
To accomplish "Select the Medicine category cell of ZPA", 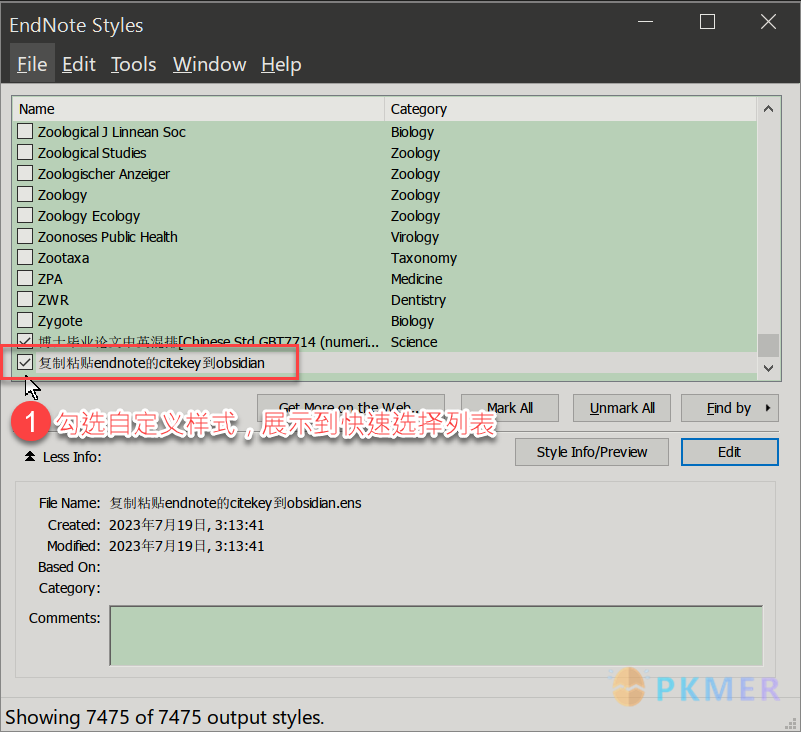I will [416, 279].
